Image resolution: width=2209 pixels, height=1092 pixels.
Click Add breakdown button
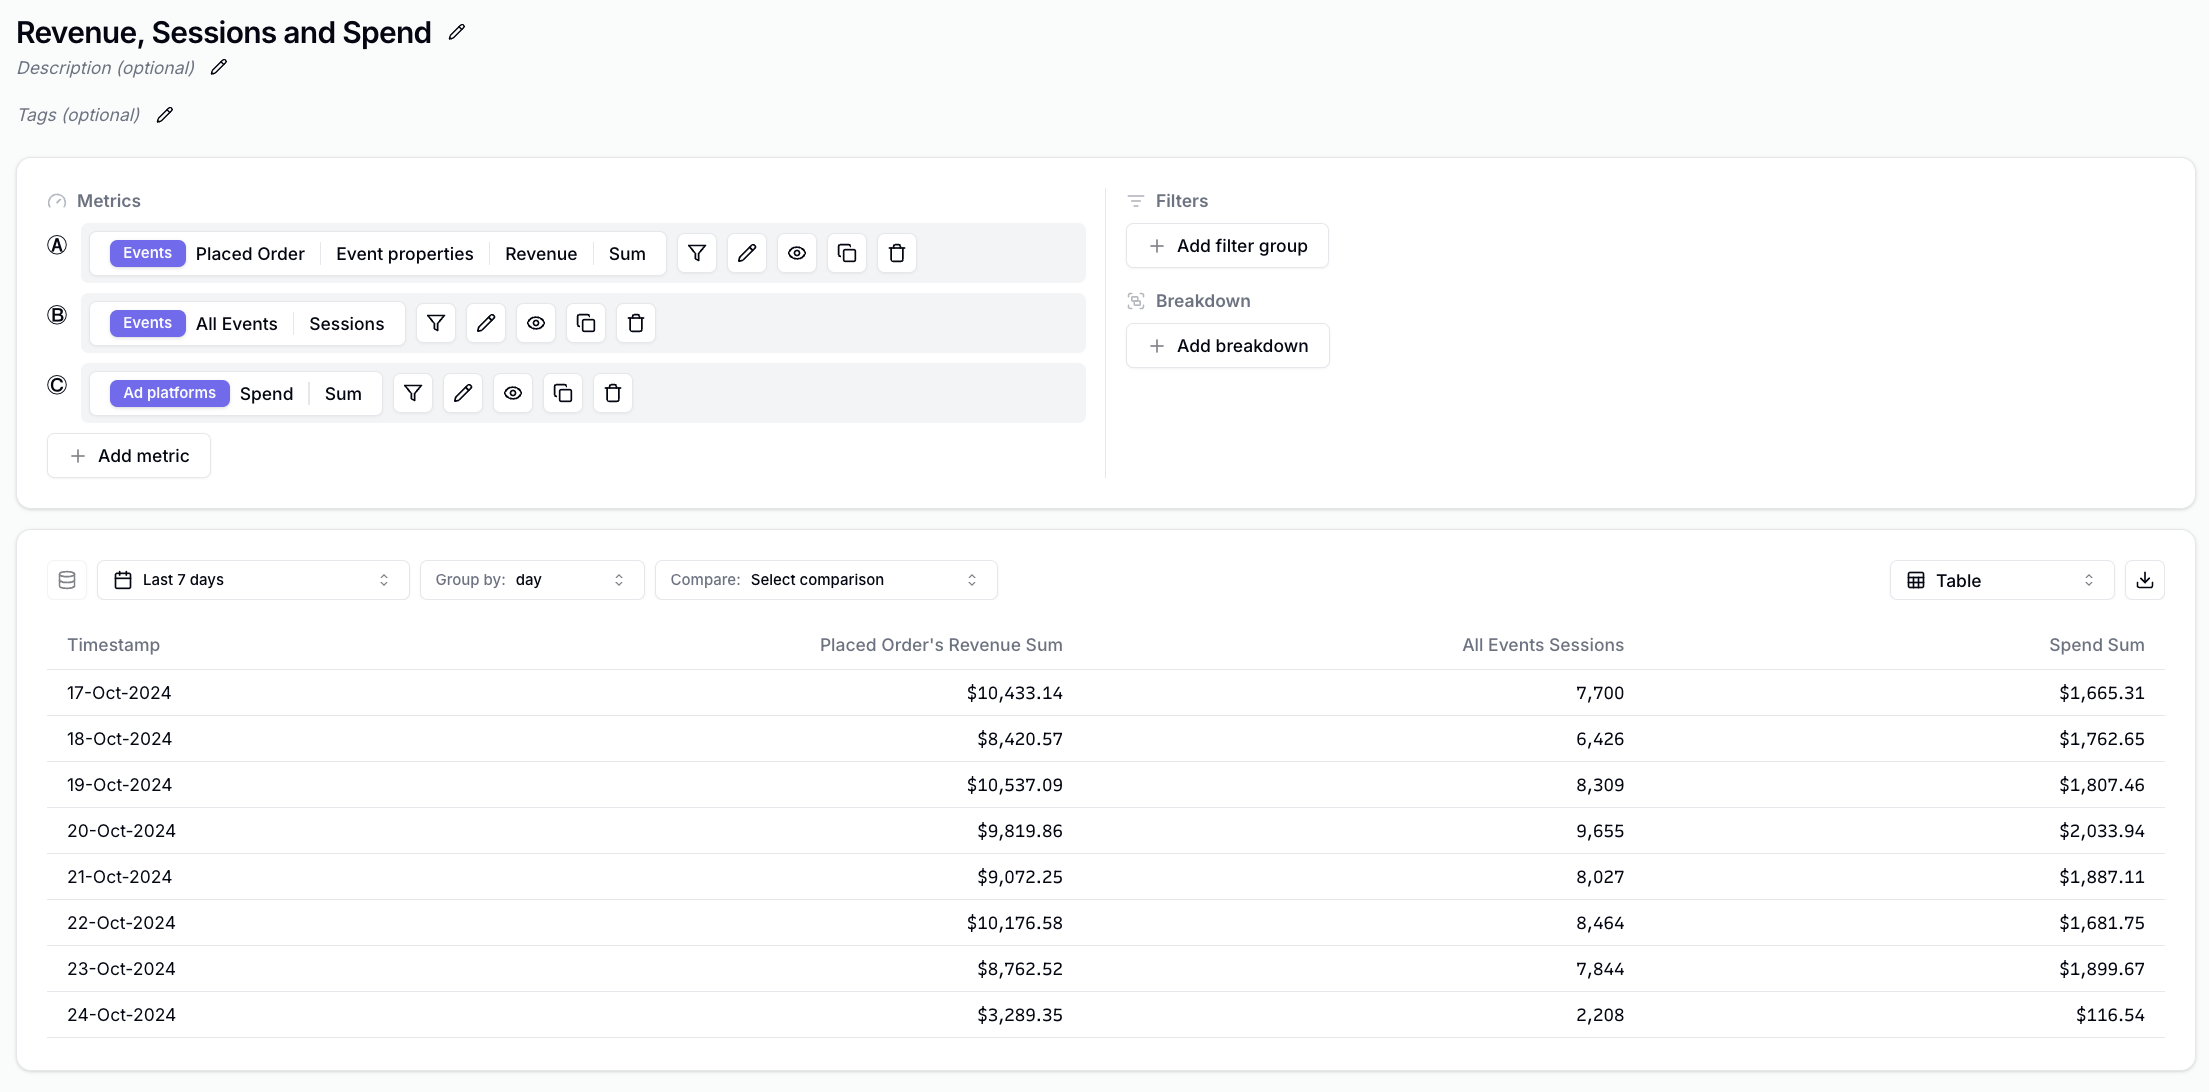point(1228,346)
